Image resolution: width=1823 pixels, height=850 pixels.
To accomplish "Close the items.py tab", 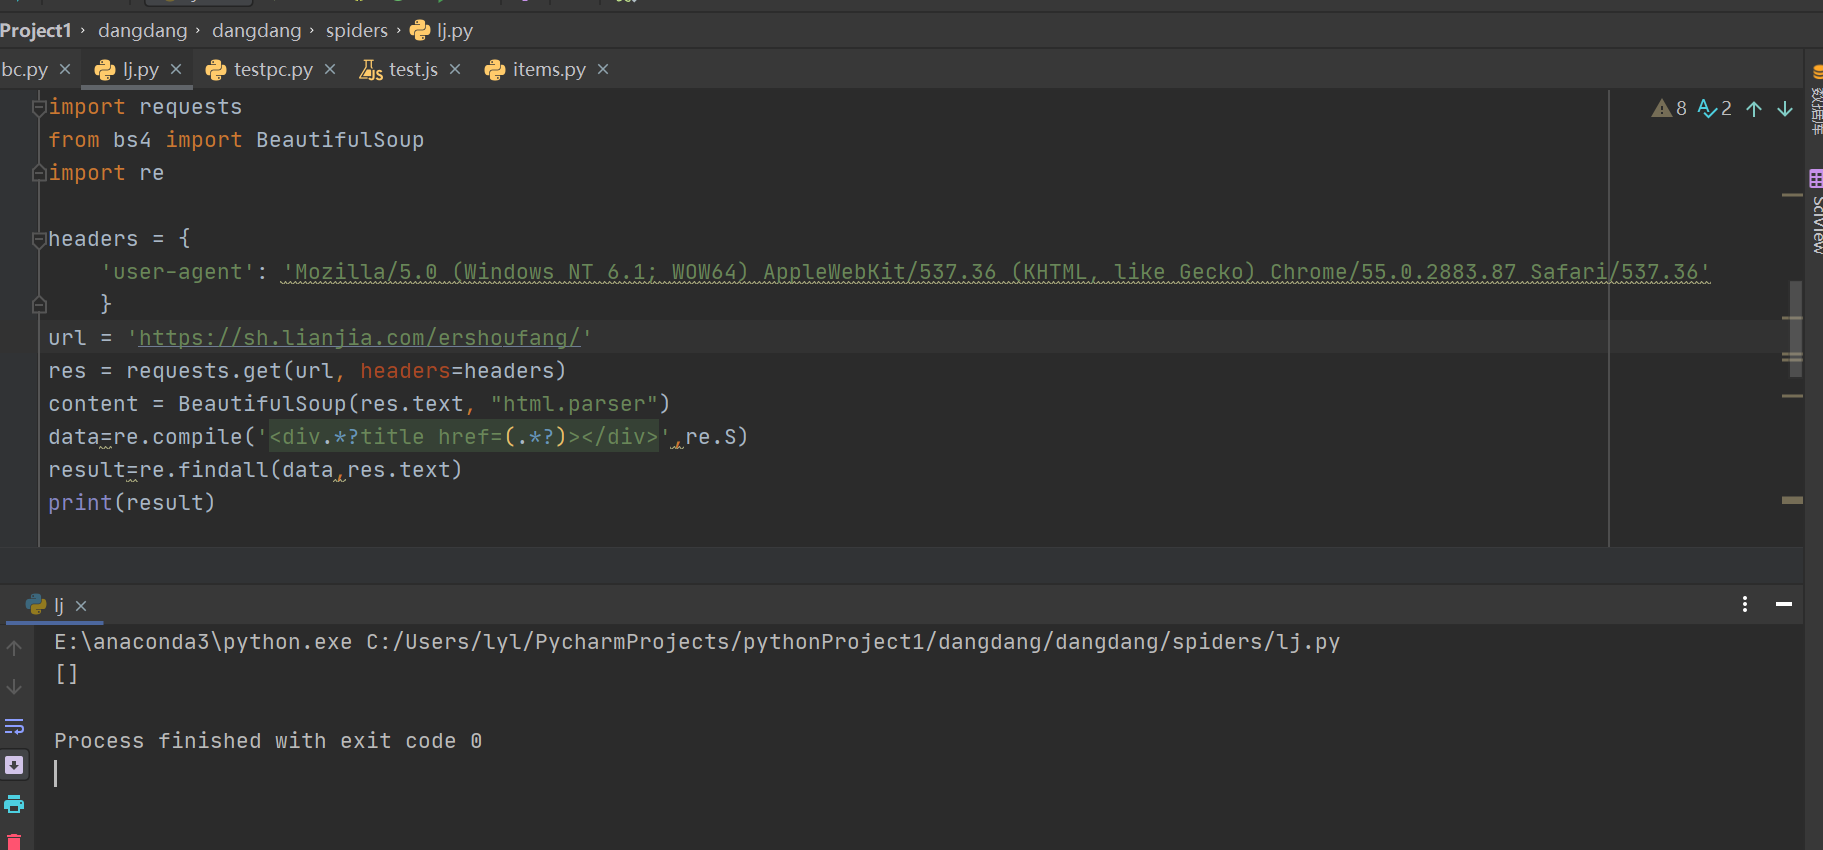I will [x=603, y=69].
